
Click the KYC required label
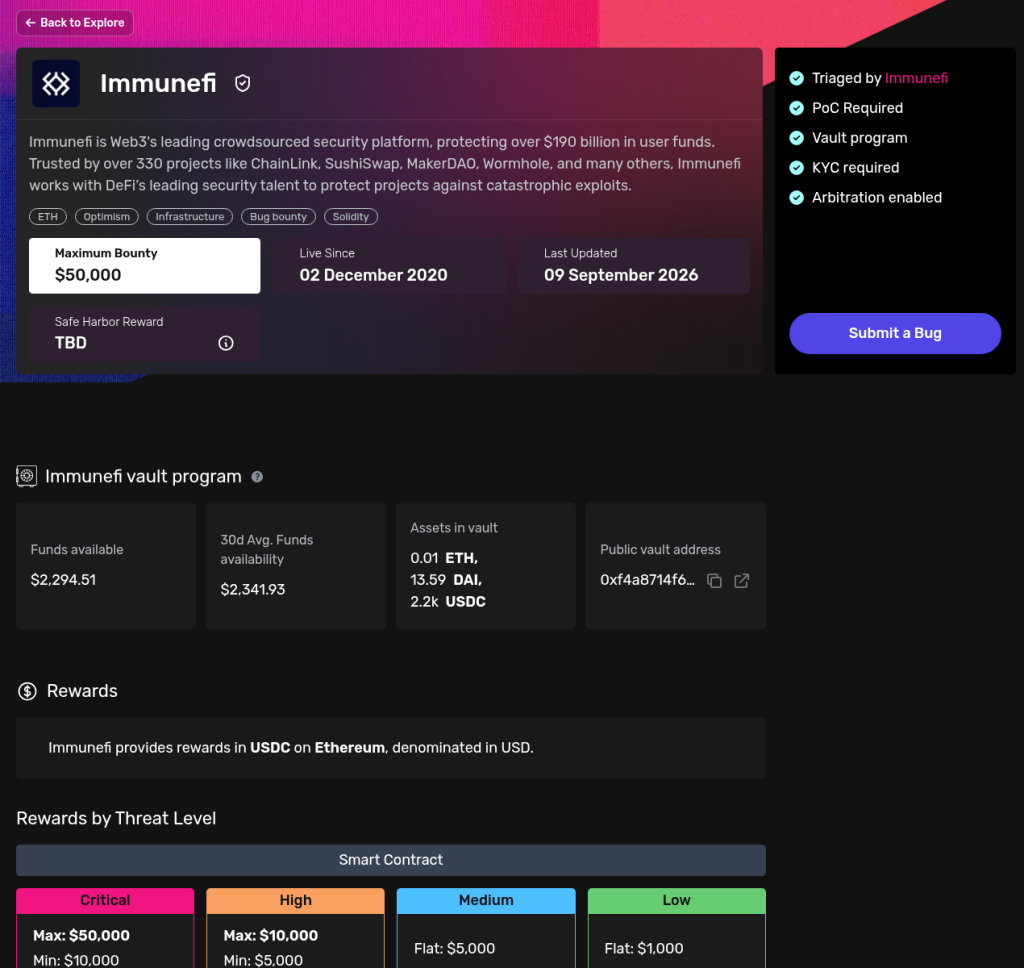856,168
